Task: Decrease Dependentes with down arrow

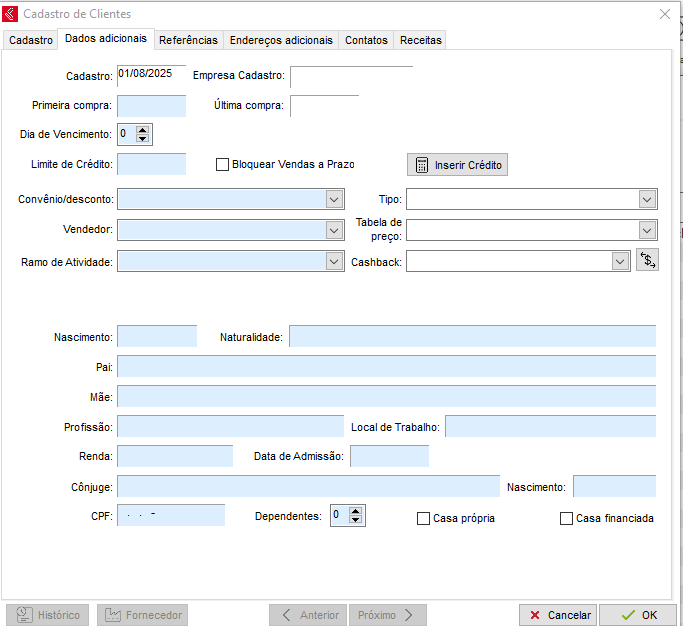Action: pyautogui.click(x=356, y=520)
